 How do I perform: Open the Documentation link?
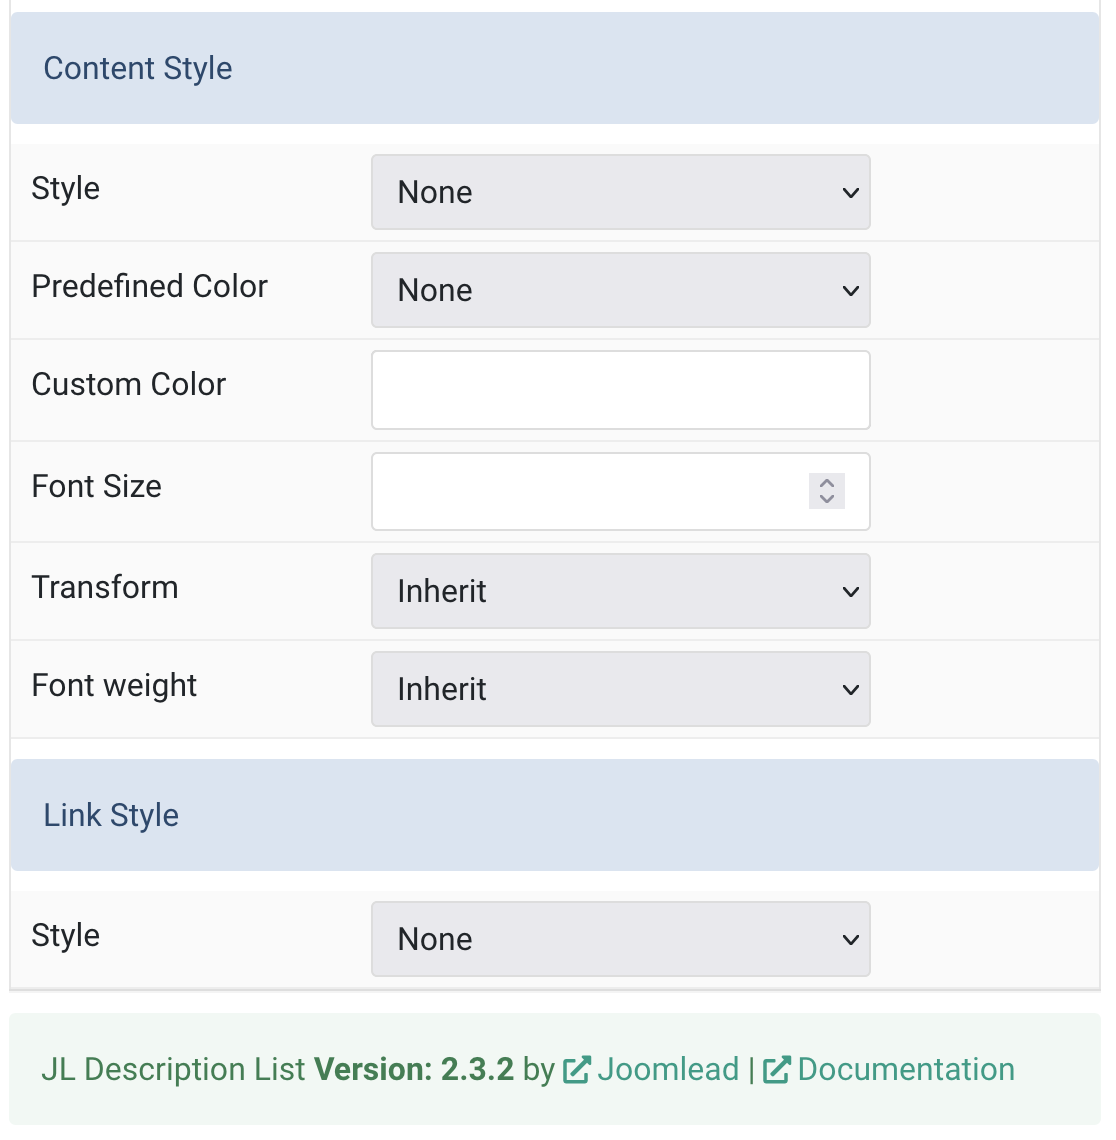pyautogui.click(x=906, y=1070)
